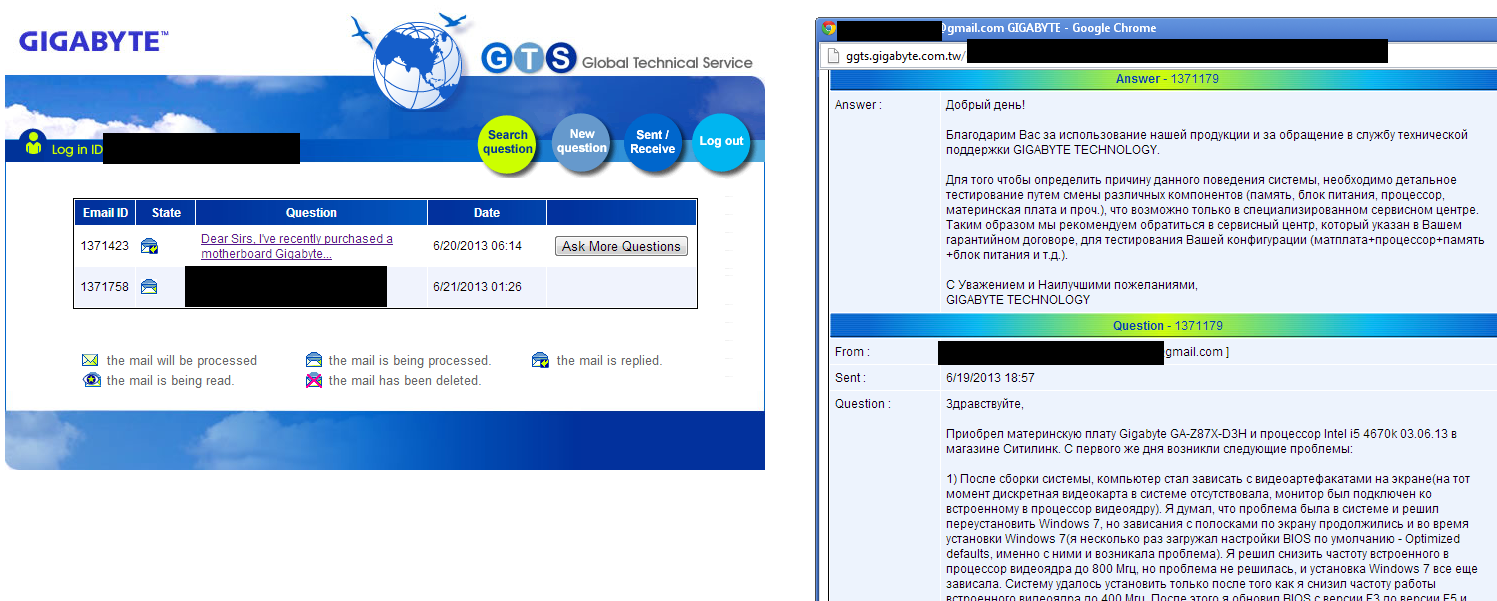Click the GIGABYTE logo

(x=93, y=42)
